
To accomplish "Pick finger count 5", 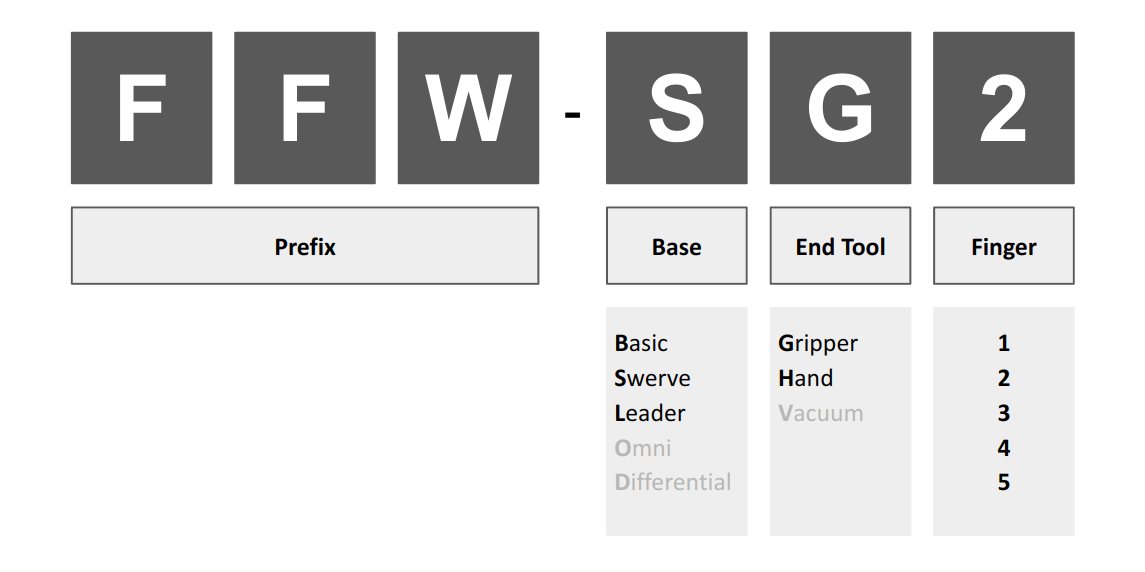I will coord(1004,482).
